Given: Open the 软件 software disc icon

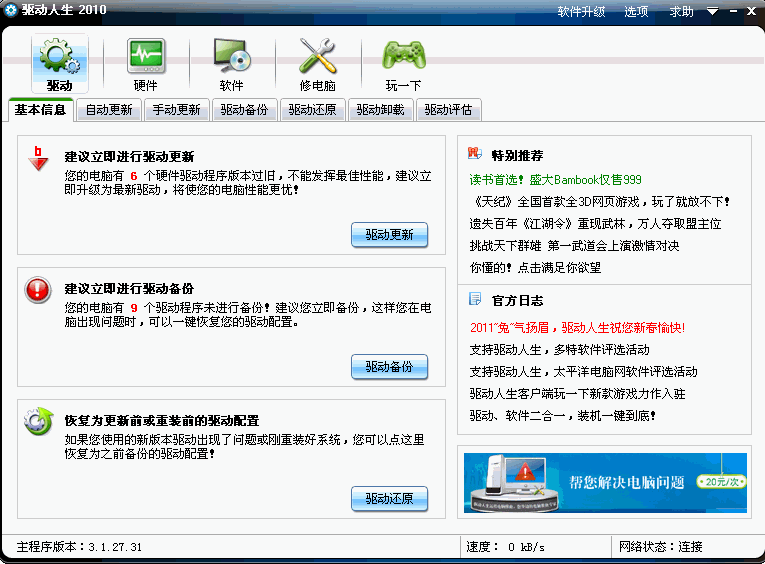Looking at the screenshot, I should (231, 63).
